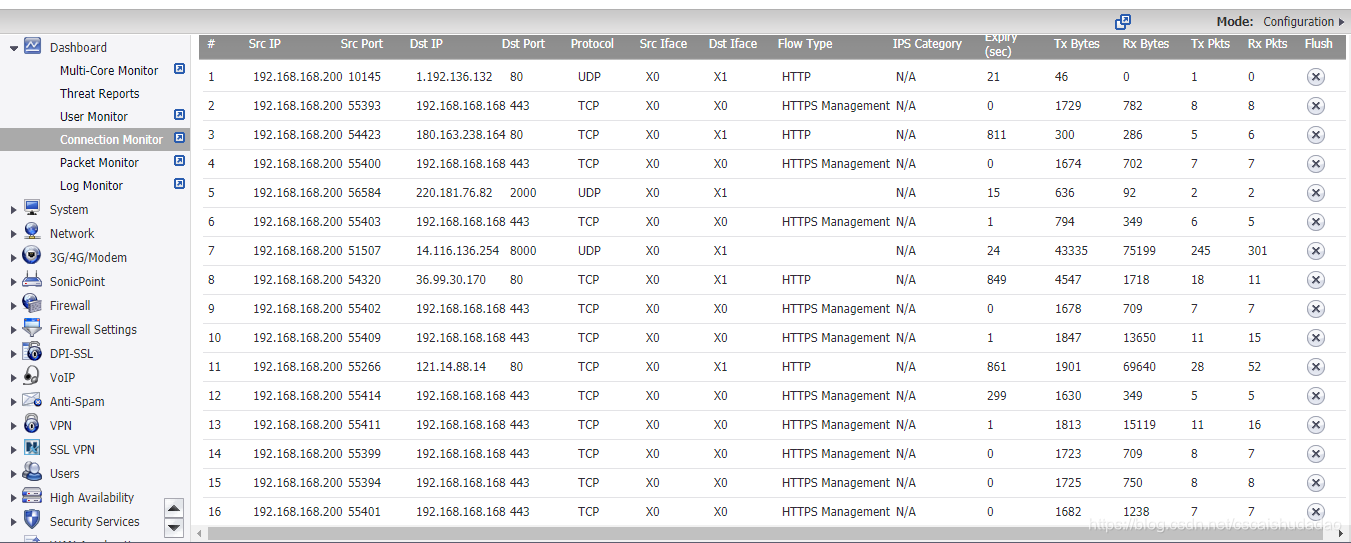Sort by Dst Port column header
Image resolution: width=1351 pixels, height=543 pixels.
524,44
